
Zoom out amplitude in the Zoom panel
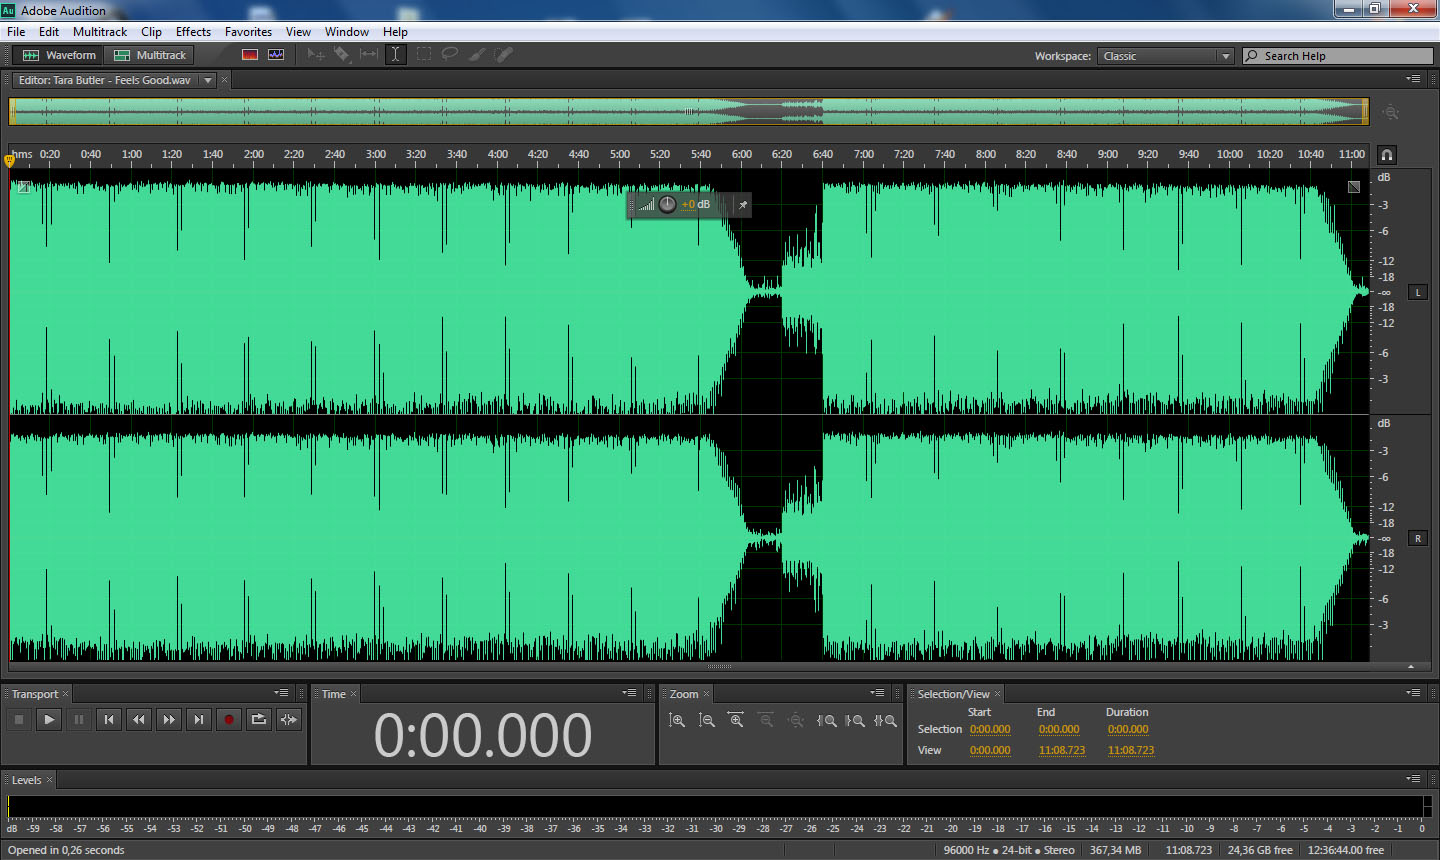pyautogui.click(x=707, y=720)
